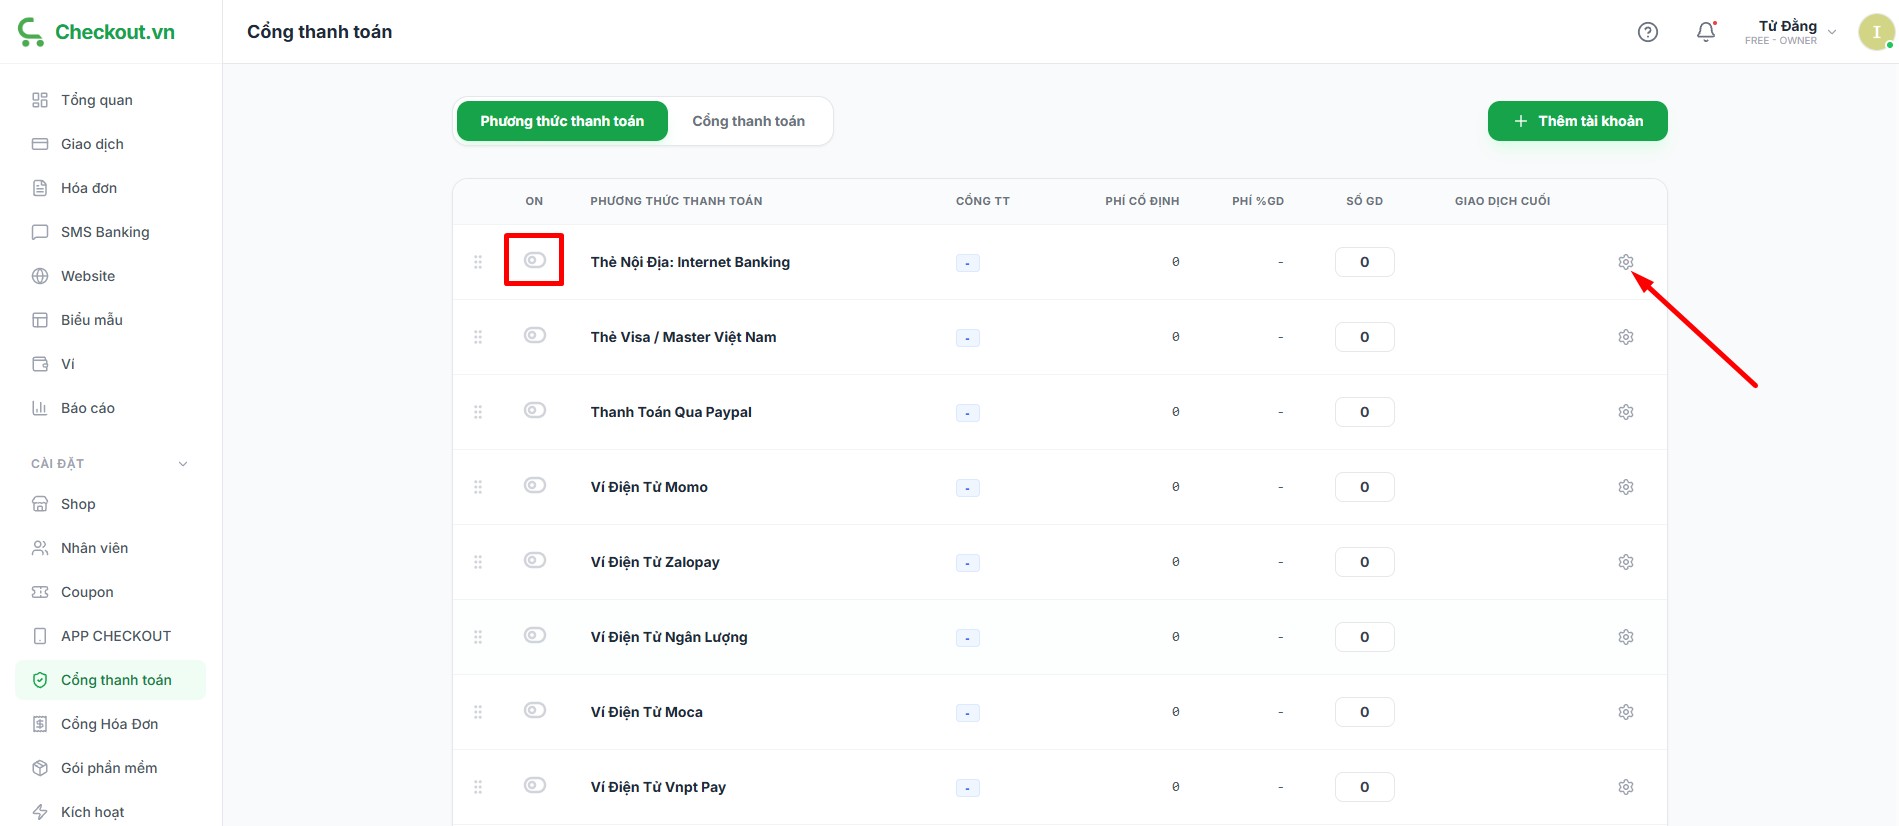Open settings gear for Thẻ Nội Địa row
Image resolution: width=1899 pixels, height=826 pixels.
pos(1625,262)
